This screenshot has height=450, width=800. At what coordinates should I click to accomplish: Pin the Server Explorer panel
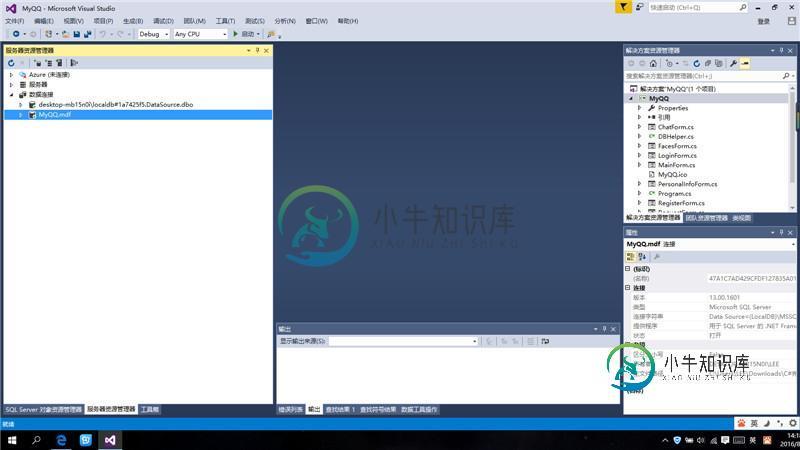click(257, 51)
